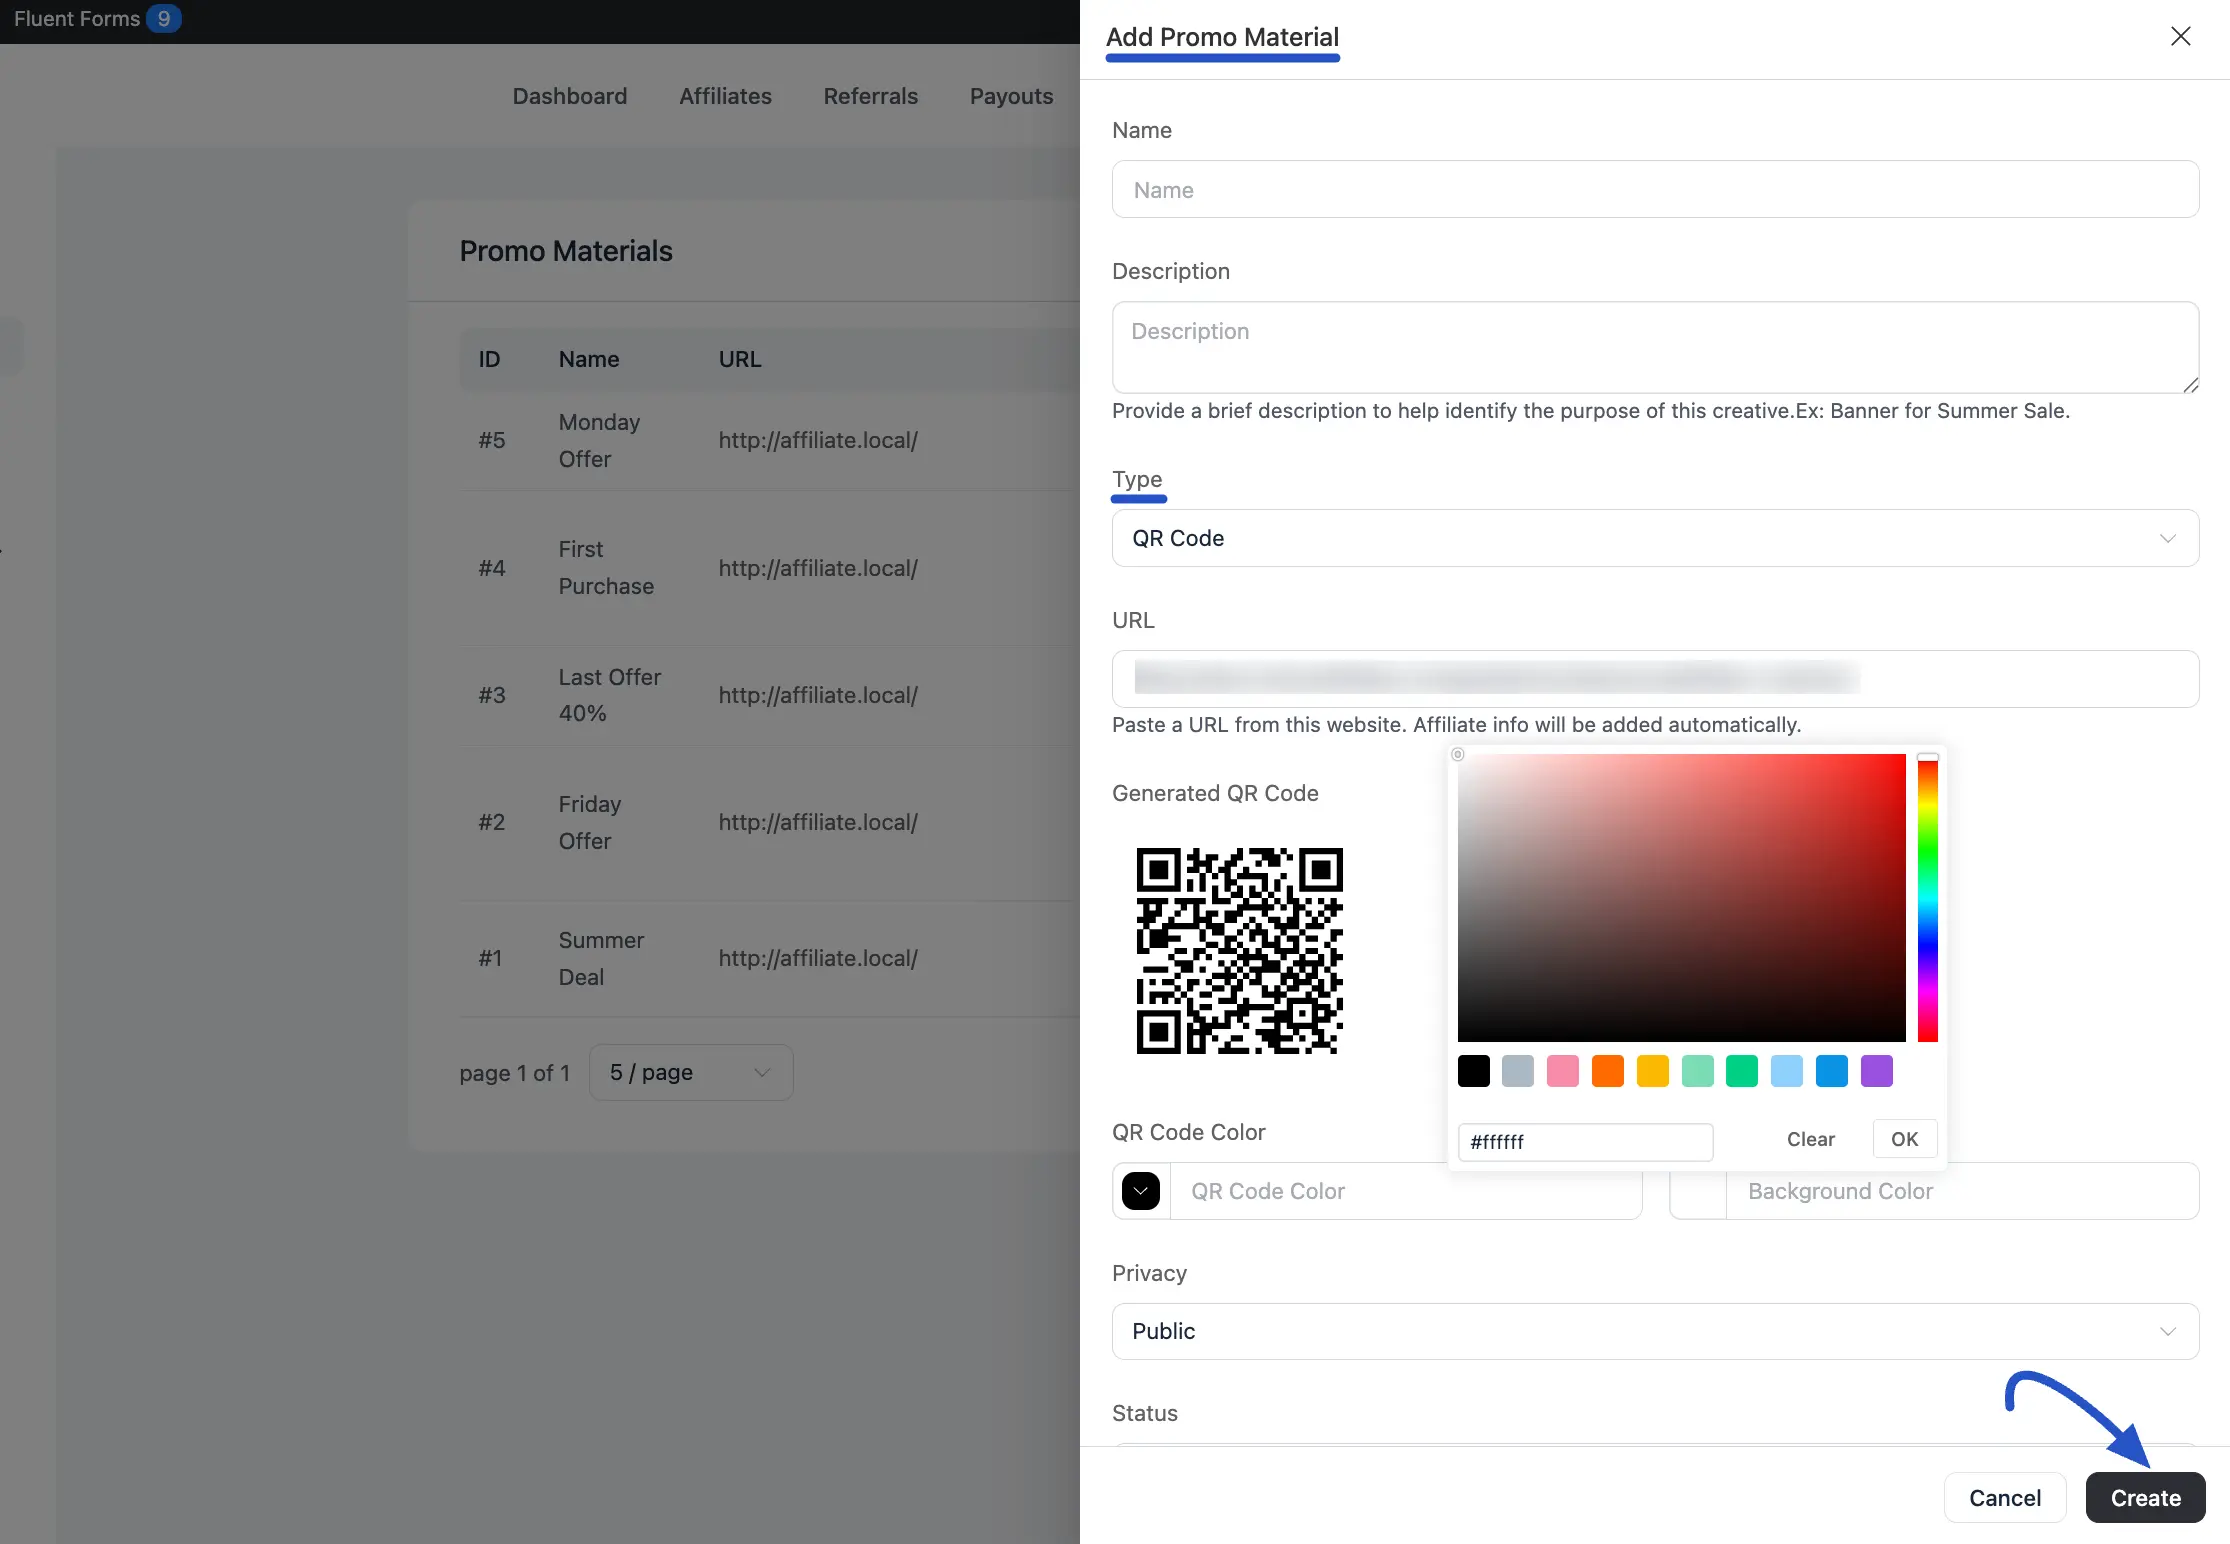Click the generated QR code preview
2230x1544 pixels.
click(x=1239, y=951)
